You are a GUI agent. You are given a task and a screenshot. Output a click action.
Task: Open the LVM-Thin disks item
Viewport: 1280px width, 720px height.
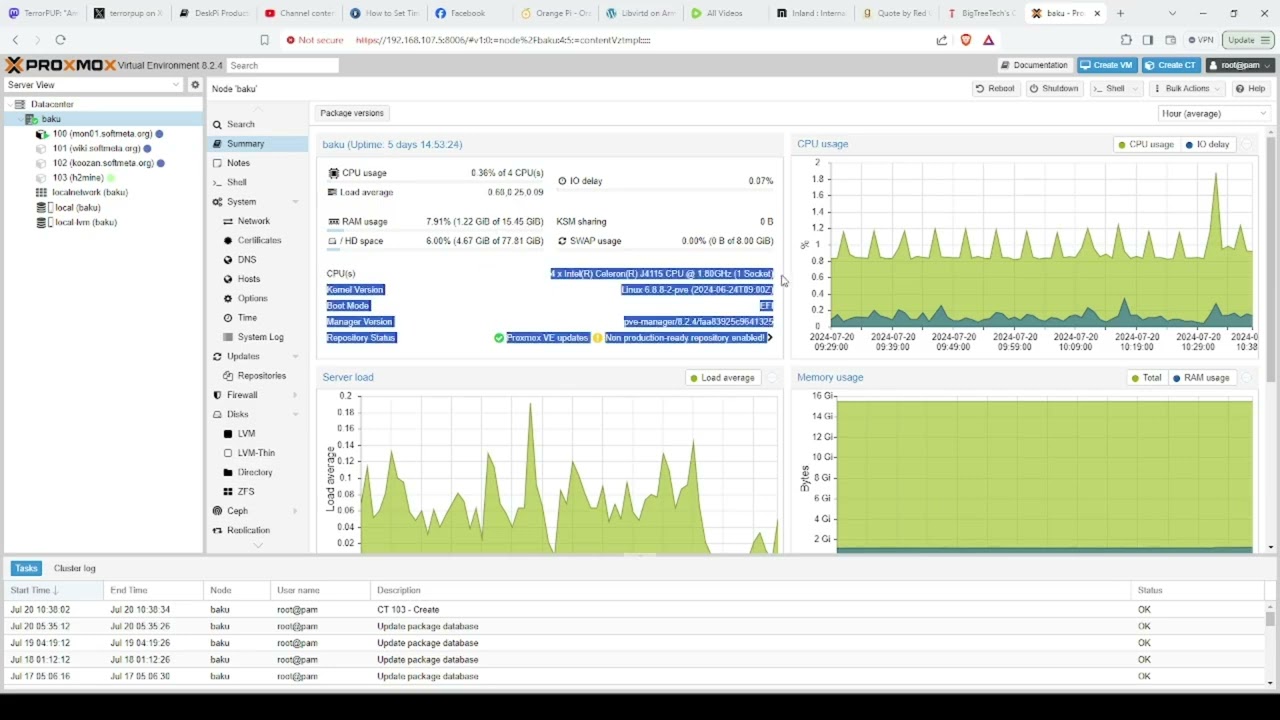coord(258,453)
